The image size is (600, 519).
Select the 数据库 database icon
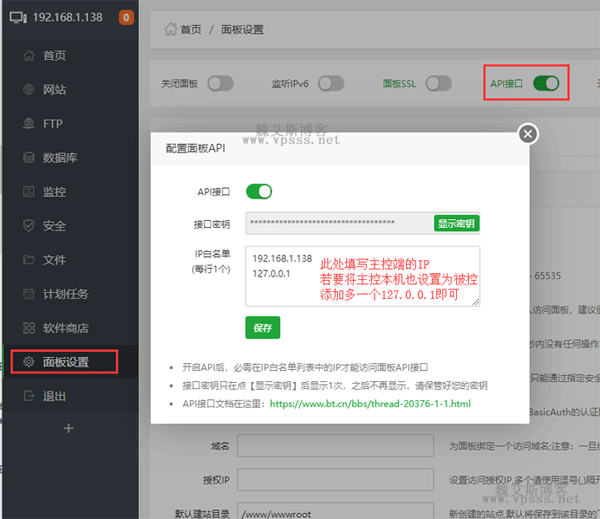point(27,158)
